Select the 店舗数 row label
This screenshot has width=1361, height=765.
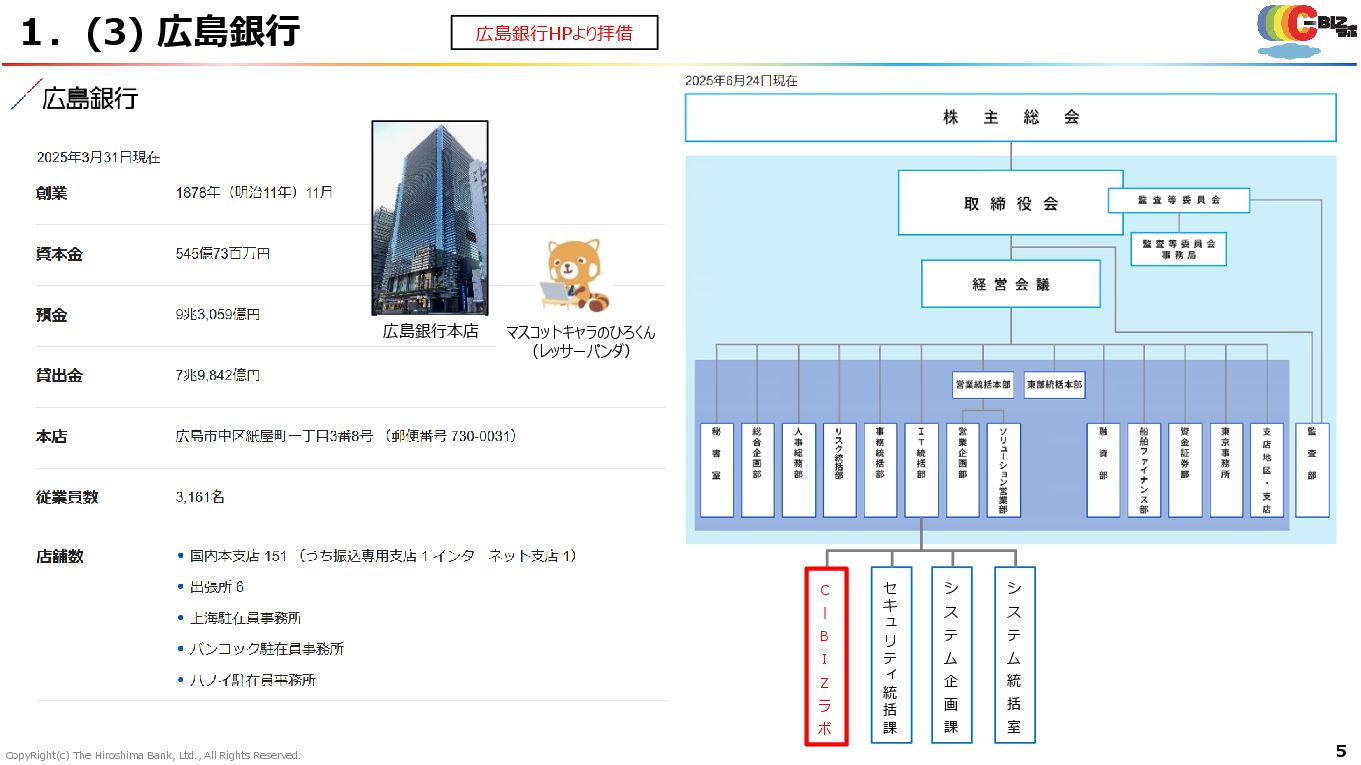tap(59, 556)
